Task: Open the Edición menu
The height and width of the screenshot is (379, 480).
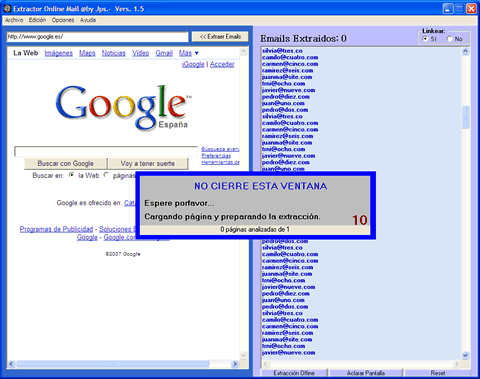Action: pyautogui.click(x=37, y=20)
